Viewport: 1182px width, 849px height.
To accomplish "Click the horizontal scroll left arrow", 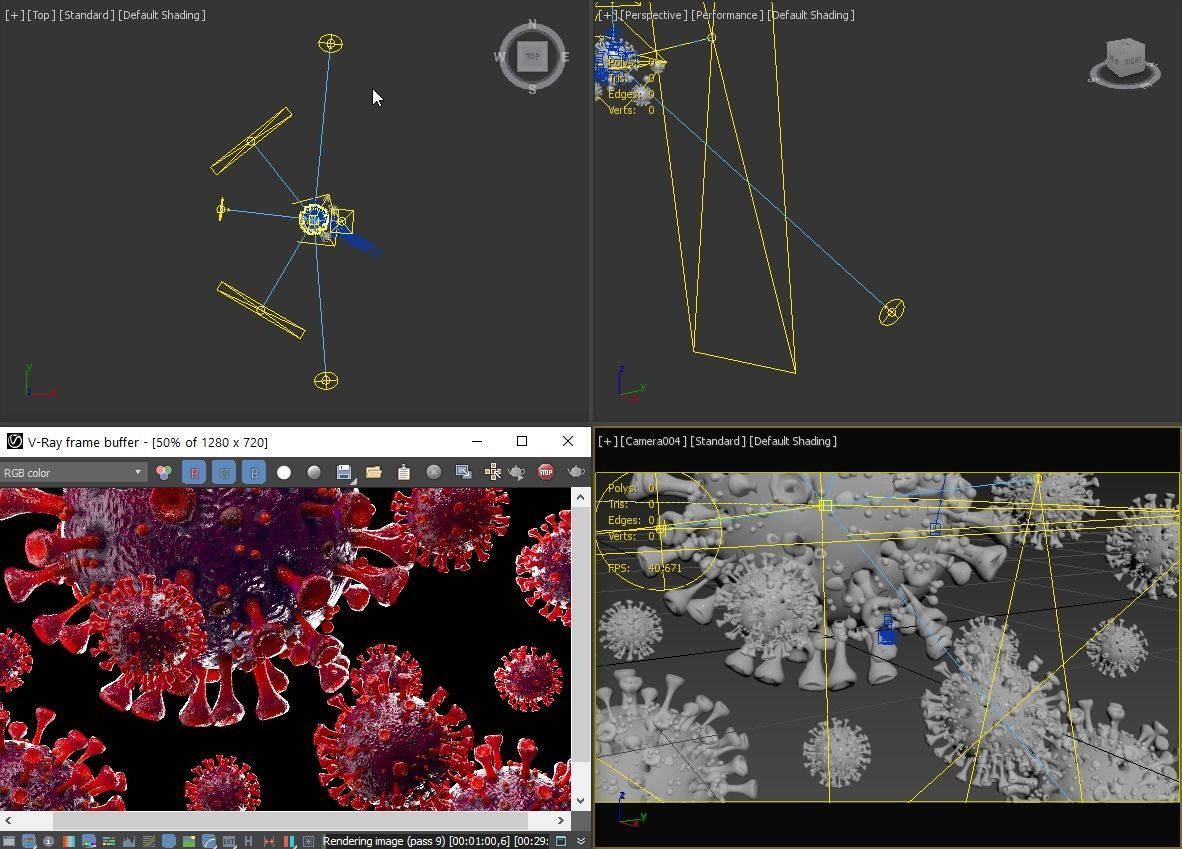I will pos(8,820).
